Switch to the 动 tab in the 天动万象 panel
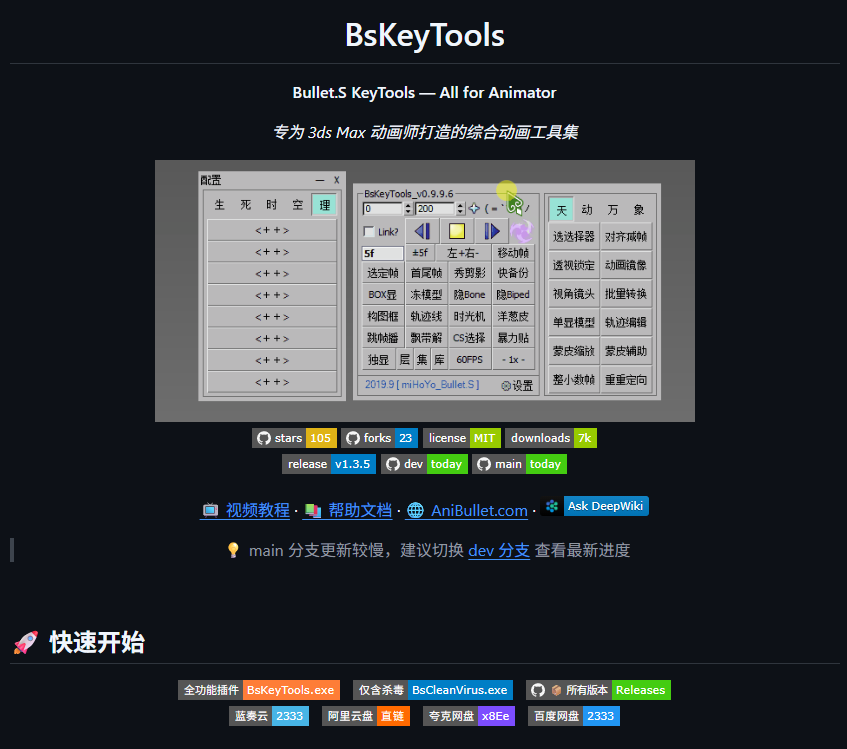This screenshot has width=847, height=749. tap(587, 209)
